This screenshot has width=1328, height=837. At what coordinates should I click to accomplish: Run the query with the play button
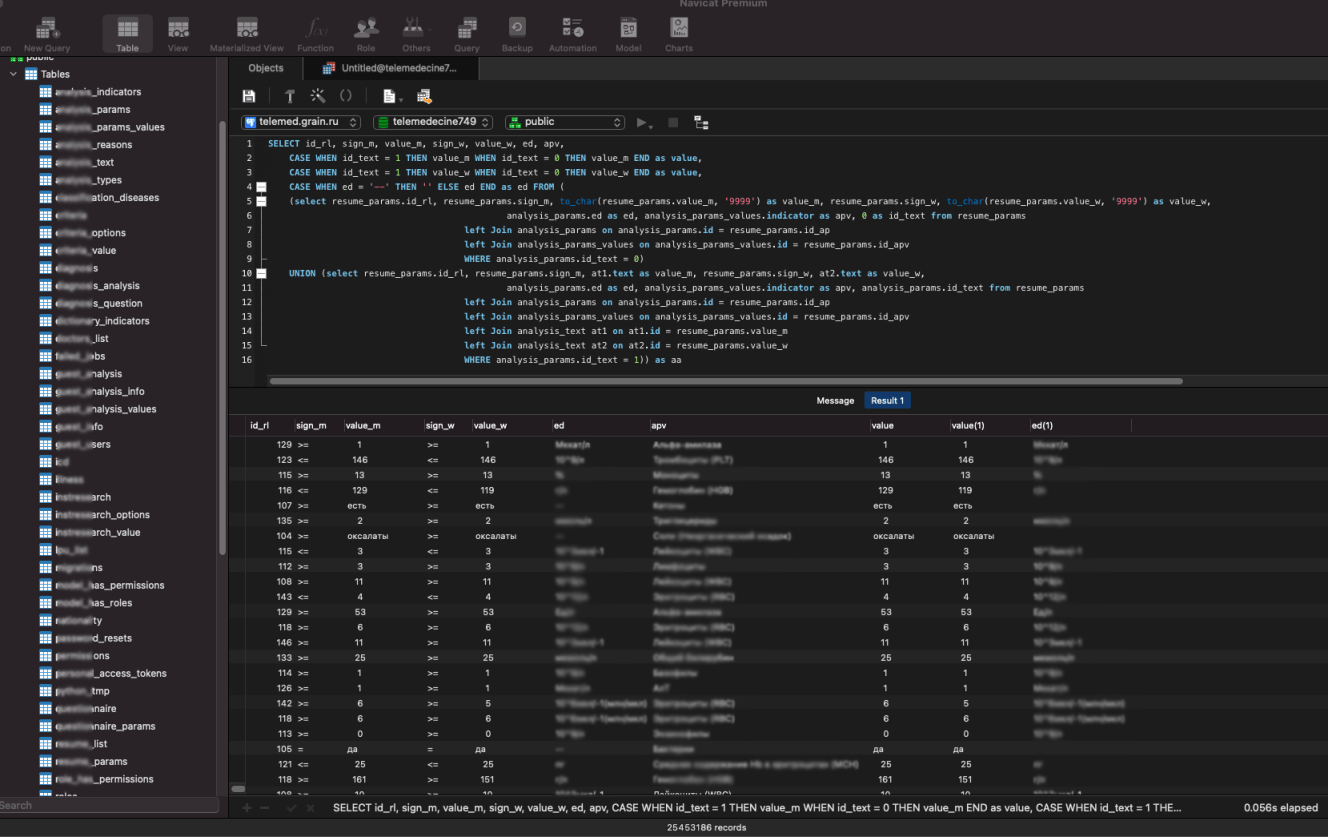(x=643, y=122)
